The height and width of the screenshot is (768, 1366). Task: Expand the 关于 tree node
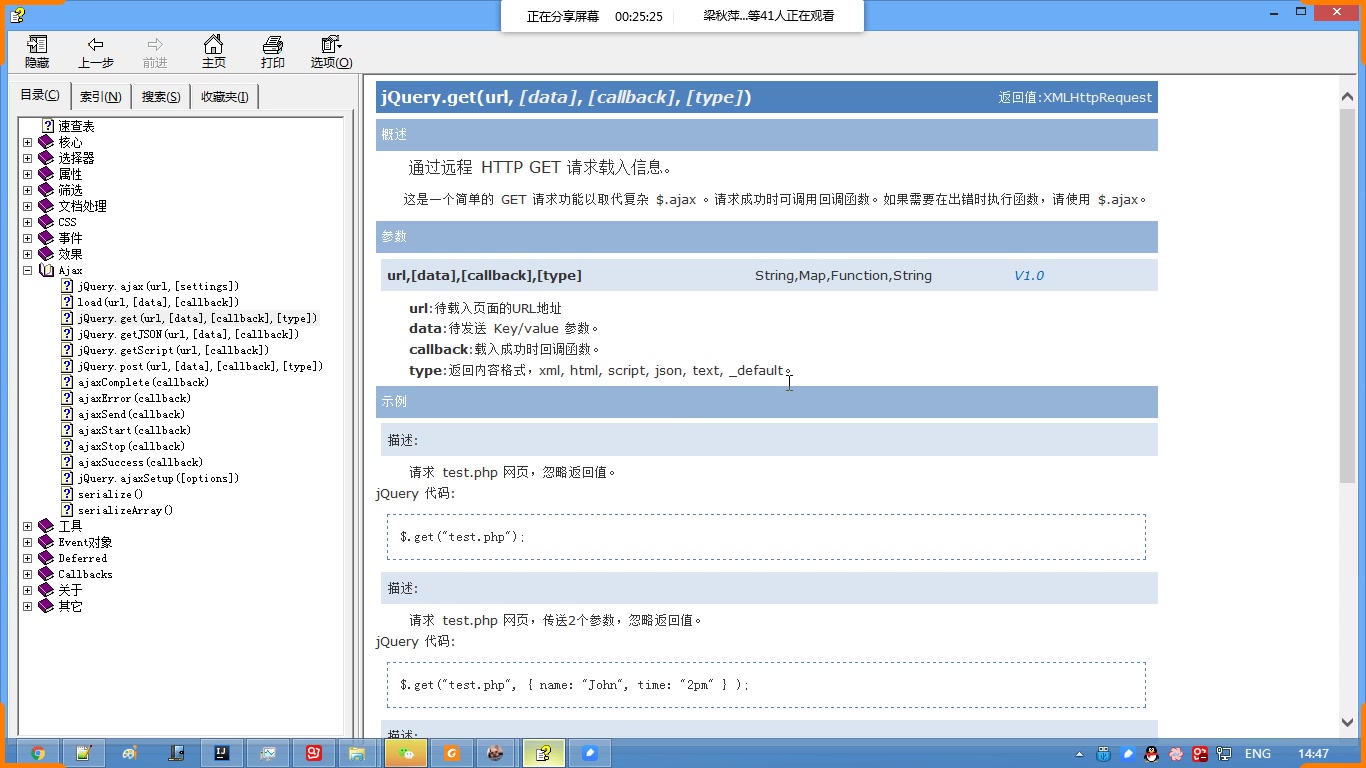pyautogui.click(x=28, y=590)
